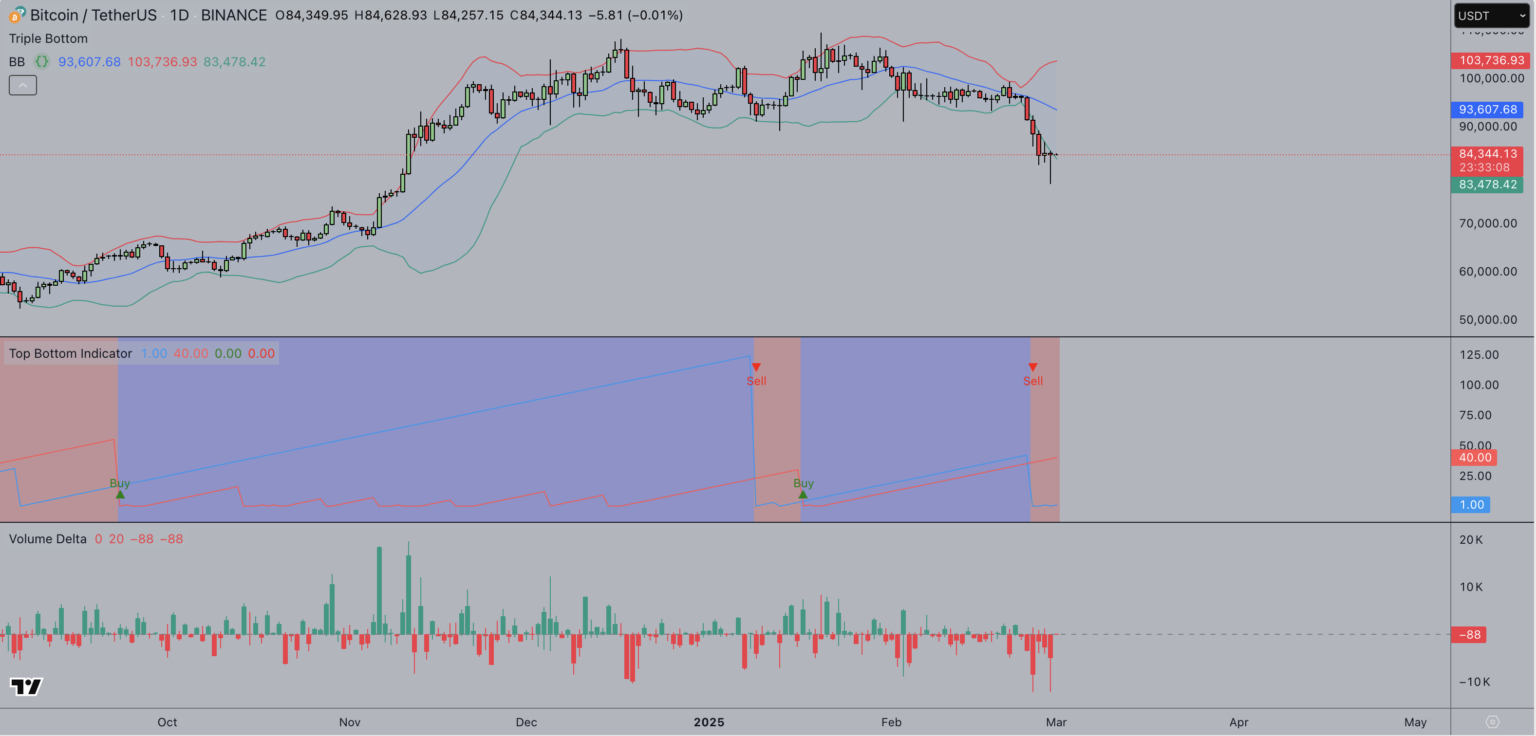
Task: Select the Volume Delta indicator label
Action: pyautogui.click(x=47, y=539)
